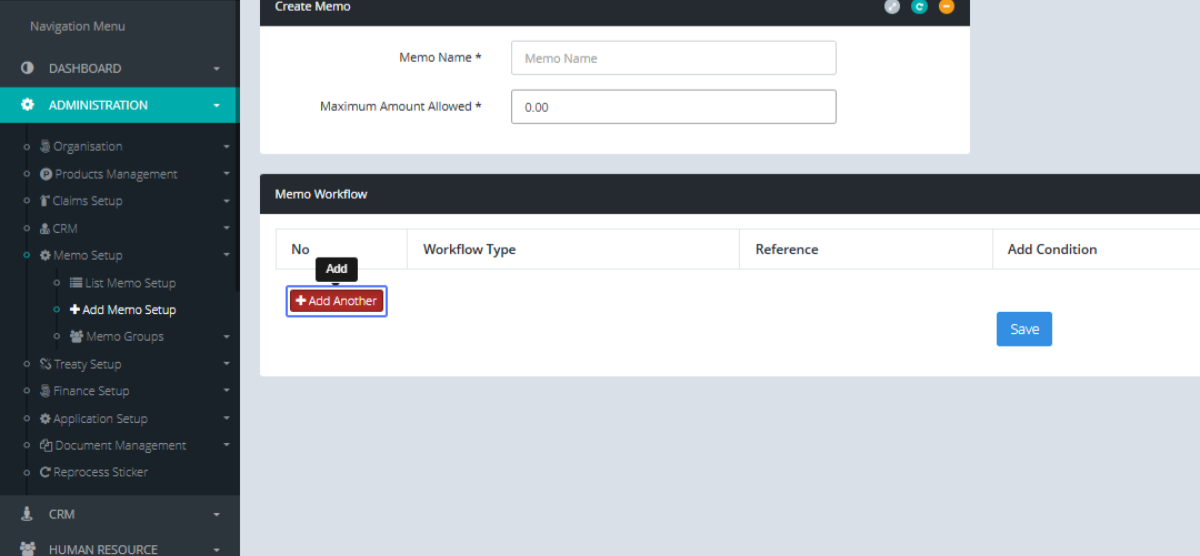Click the blue Save button
This screenshot has width=1200, height=556.
pyautogui.click(x=1024, y=329)
